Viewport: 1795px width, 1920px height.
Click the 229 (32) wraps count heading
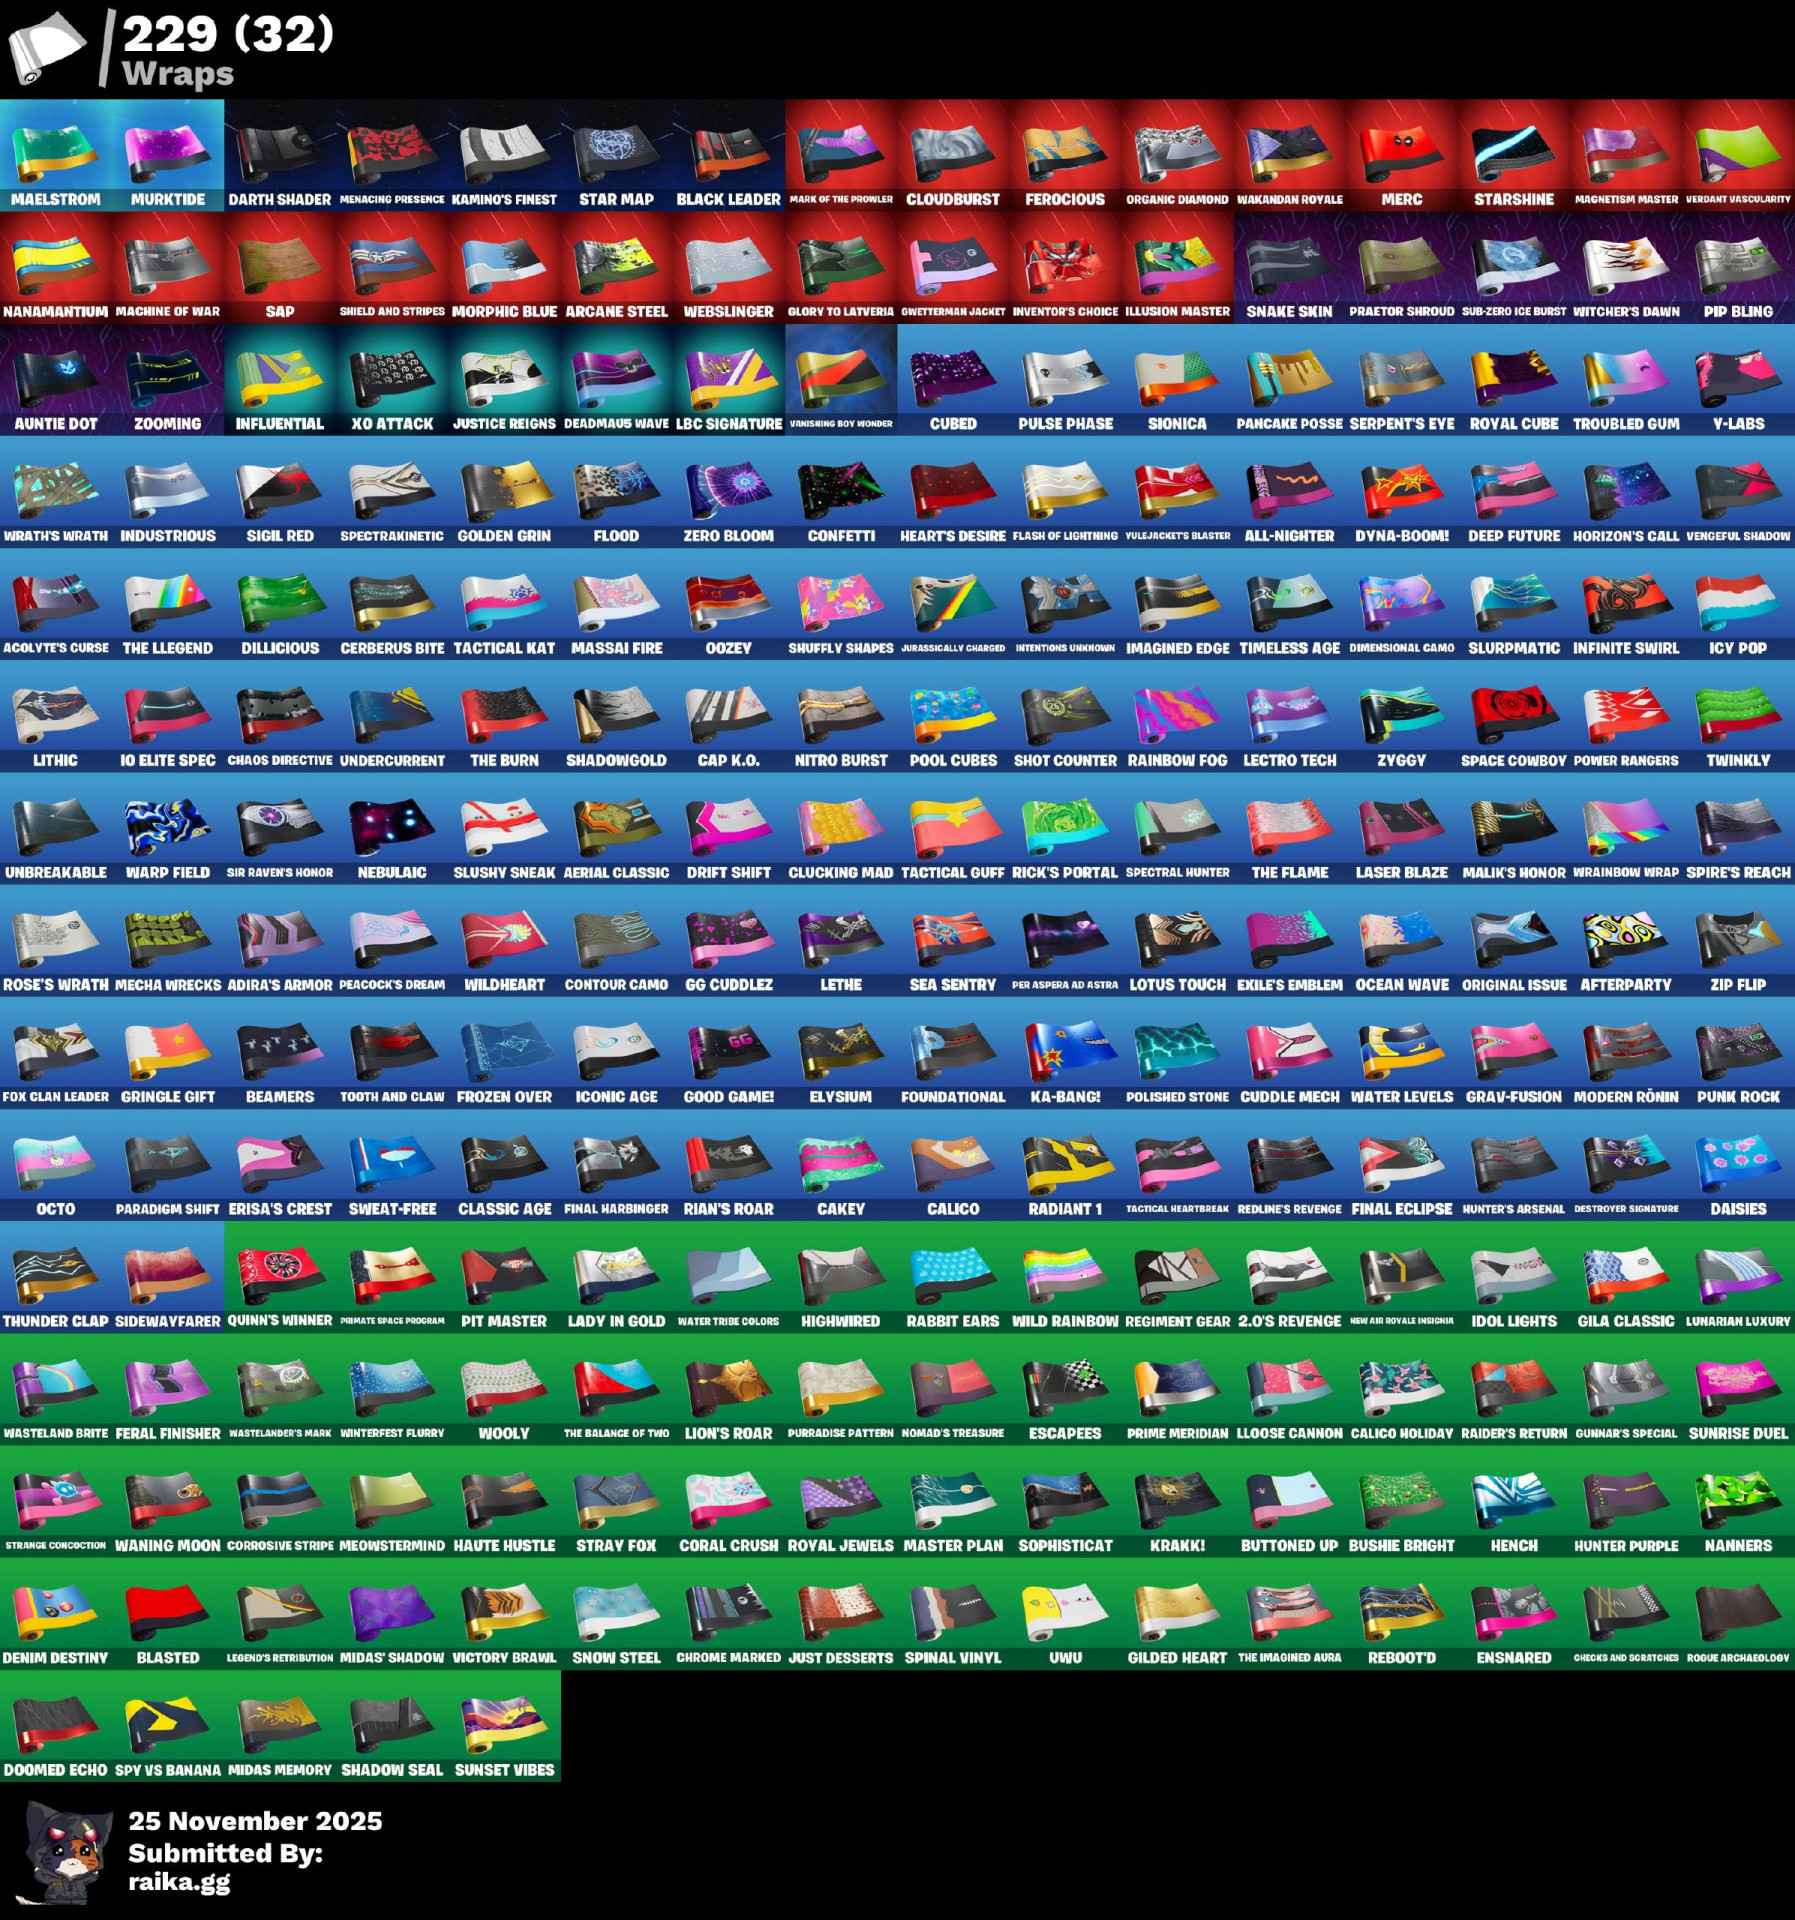click(x=228, y=35)
